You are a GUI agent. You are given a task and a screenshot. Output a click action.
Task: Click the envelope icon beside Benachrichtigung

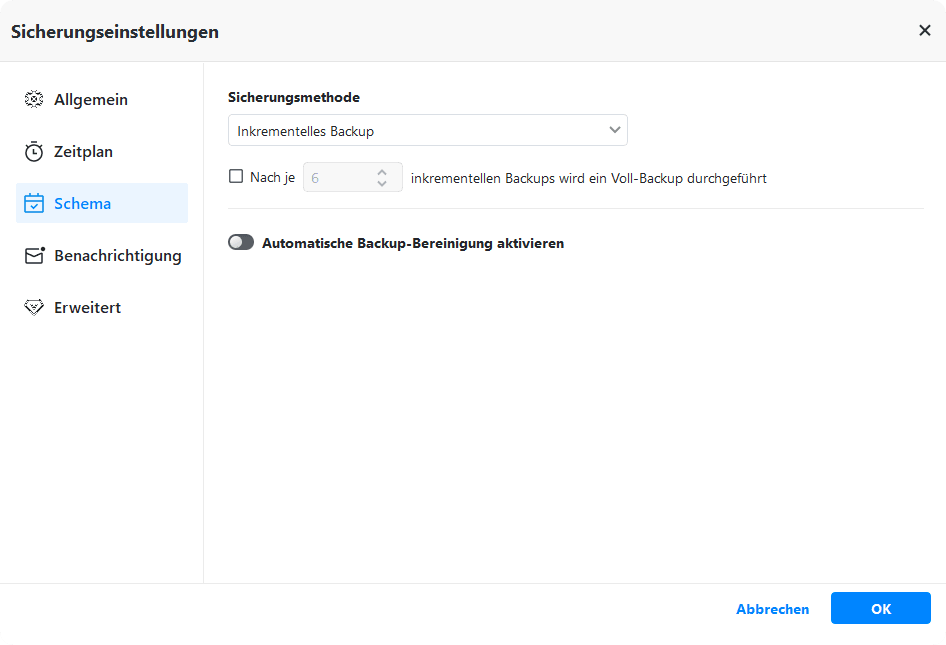[35, 256]
